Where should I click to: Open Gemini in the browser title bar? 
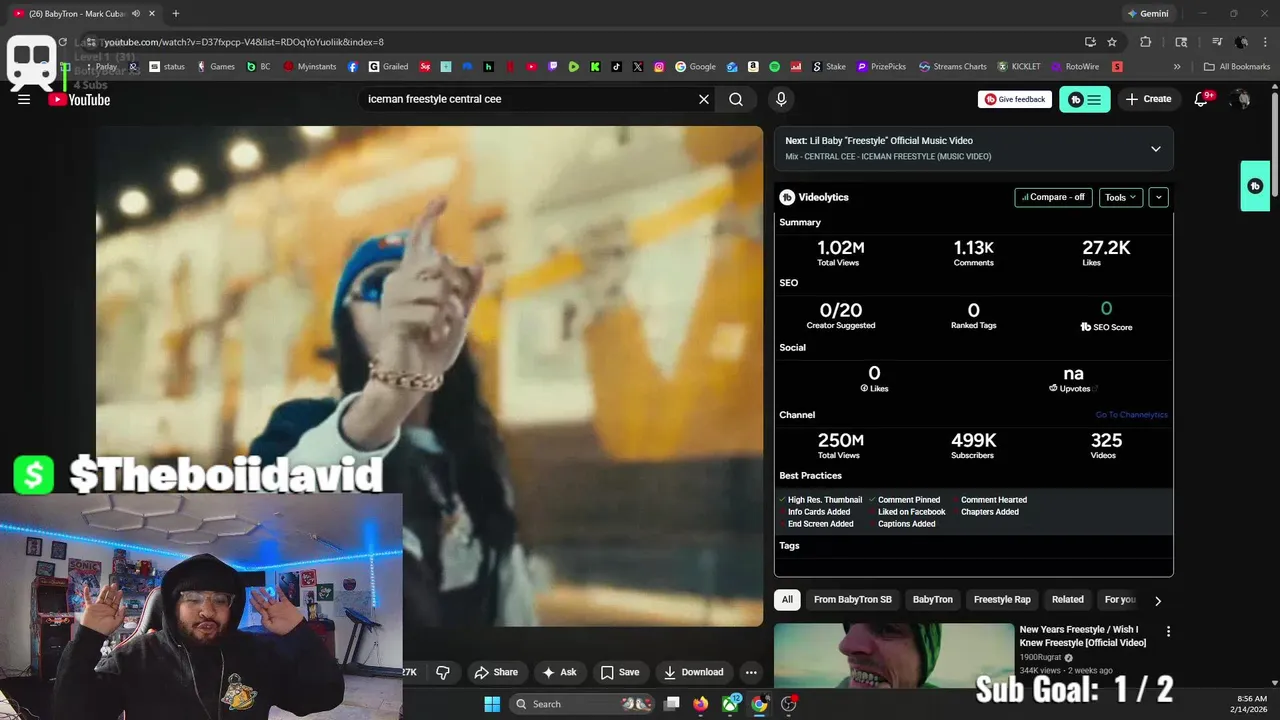click(x=1147, y=13)
